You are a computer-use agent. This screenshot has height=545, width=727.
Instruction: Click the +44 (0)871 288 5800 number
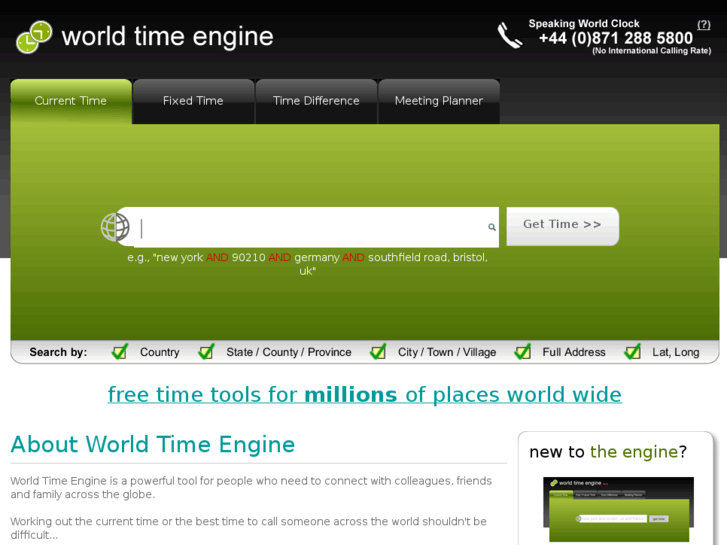[616, 38]
